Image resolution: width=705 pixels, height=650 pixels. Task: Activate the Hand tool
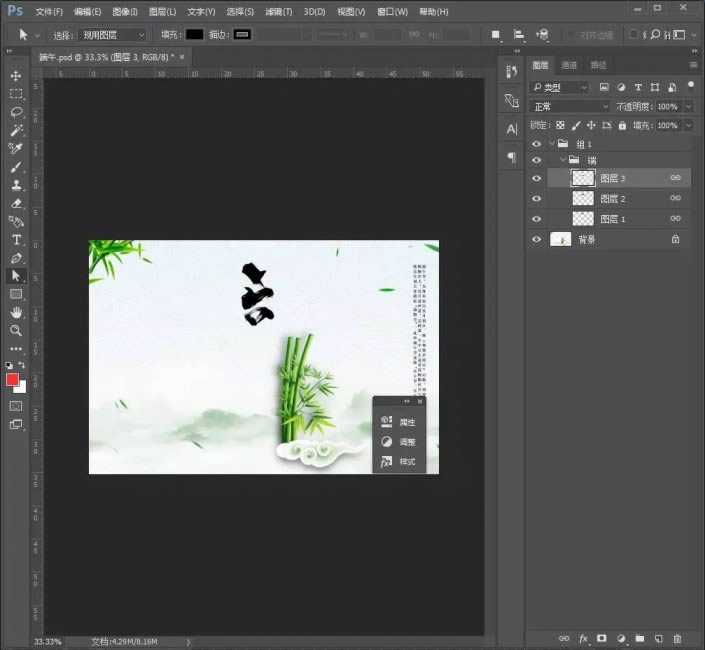pyautogui.click(x=16, y=312)
